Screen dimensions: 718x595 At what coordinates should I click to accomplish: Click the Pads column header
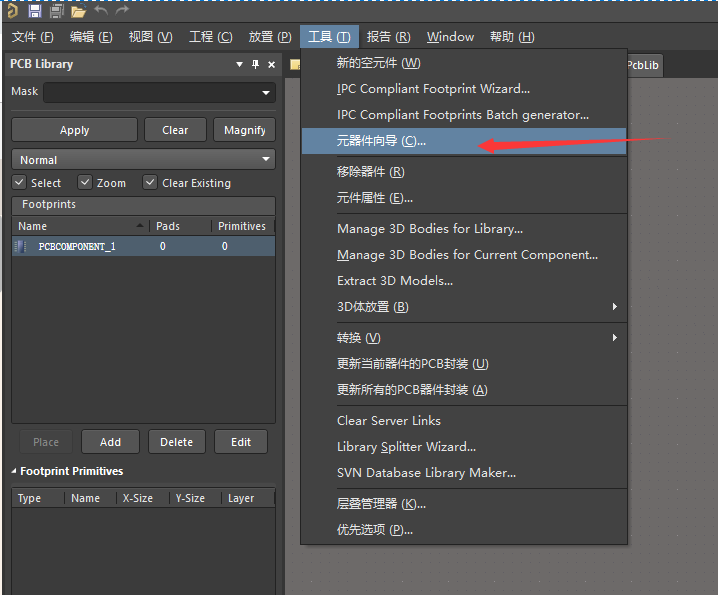(180, 226)
